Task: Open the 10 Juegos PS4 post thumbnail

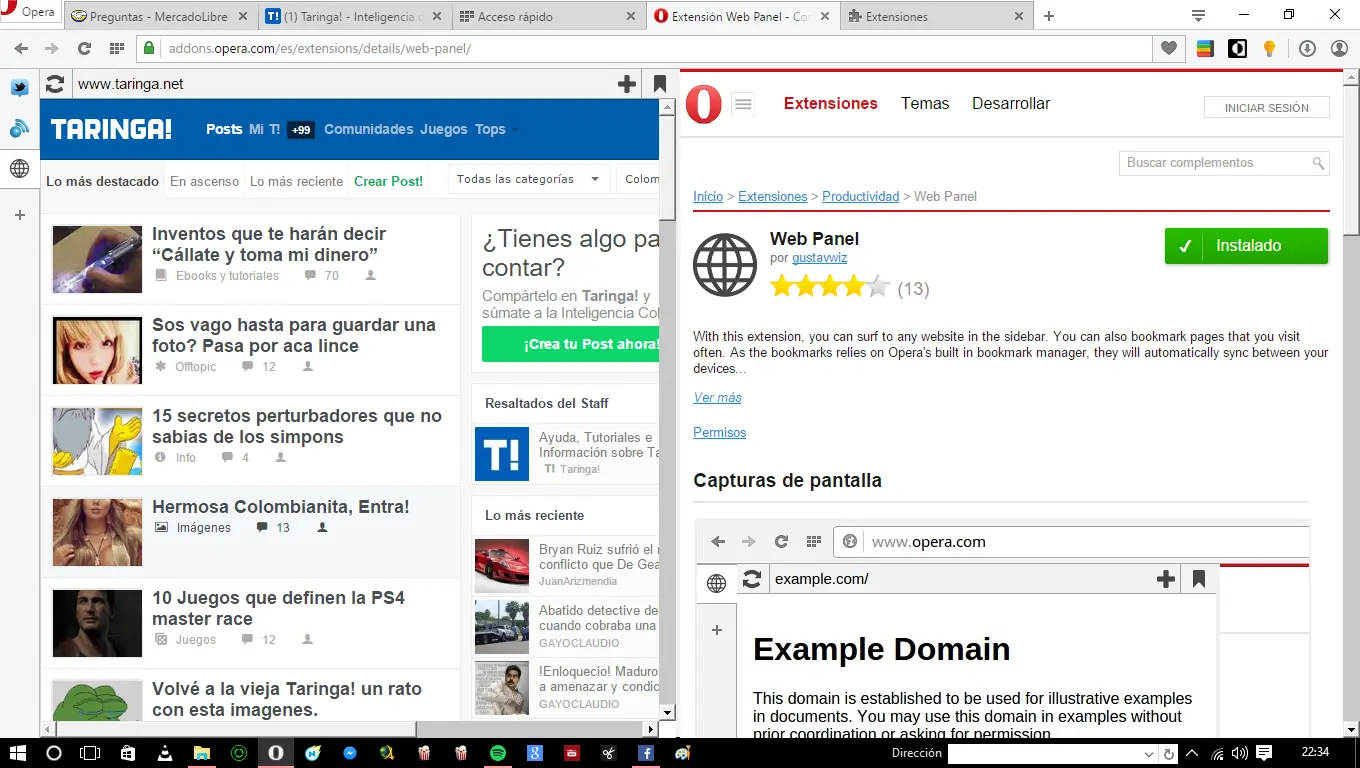Action: point(97,624)
